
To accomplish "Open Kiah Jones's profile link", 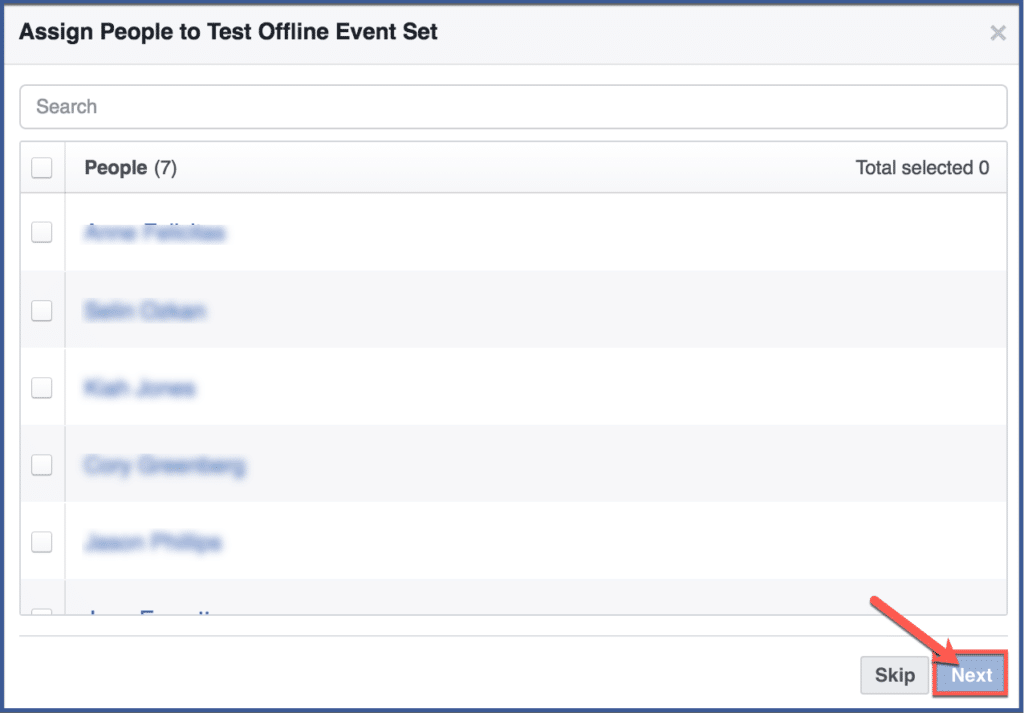I will coord(140,388).
